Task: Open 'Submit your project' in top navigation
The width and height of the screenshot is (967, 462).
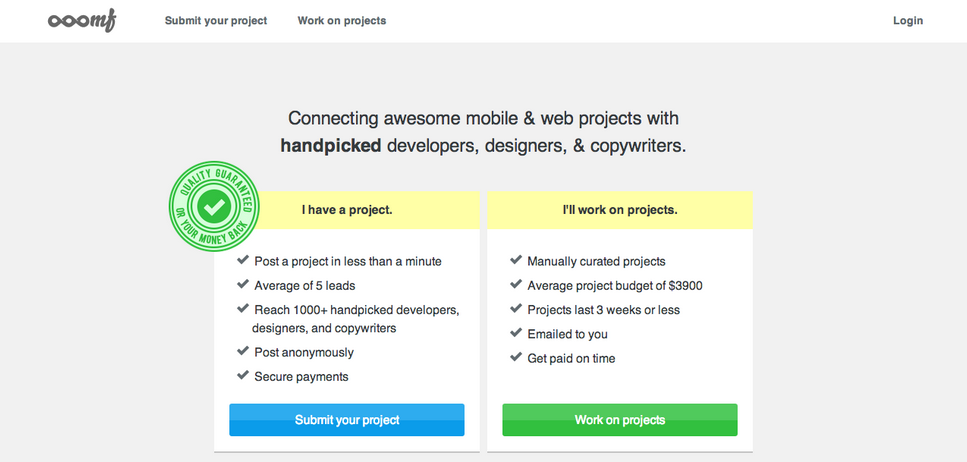Action: pos(216,20)
